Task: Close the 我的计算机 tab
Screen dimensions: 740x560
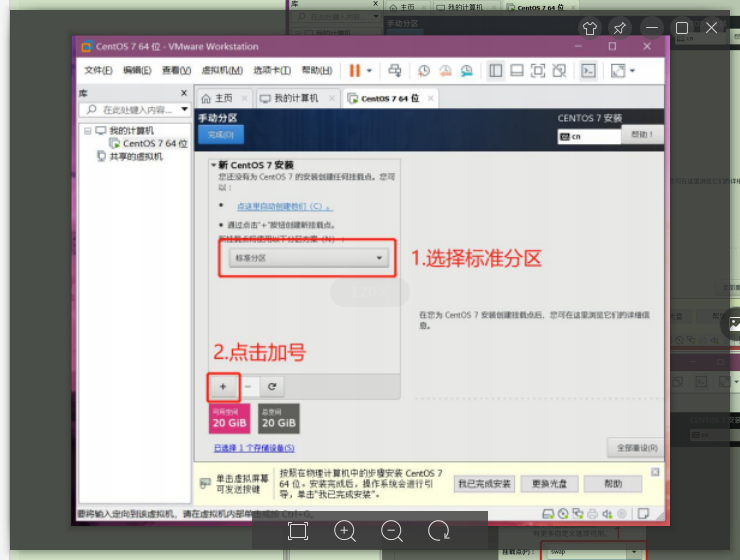Action: tap(332, 98)
